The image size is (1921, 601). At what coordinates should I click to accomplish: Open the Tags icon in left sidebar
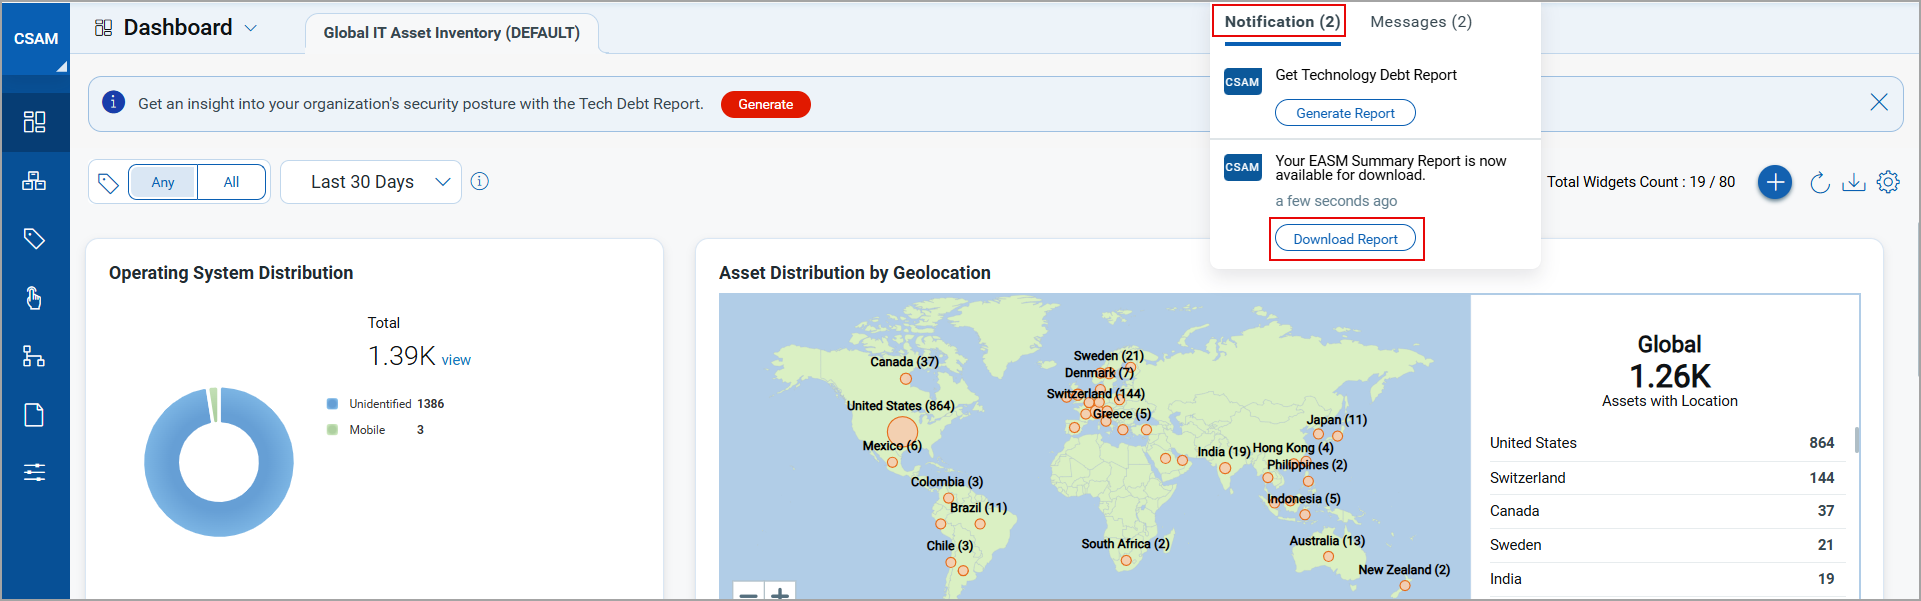coord(35,239)
